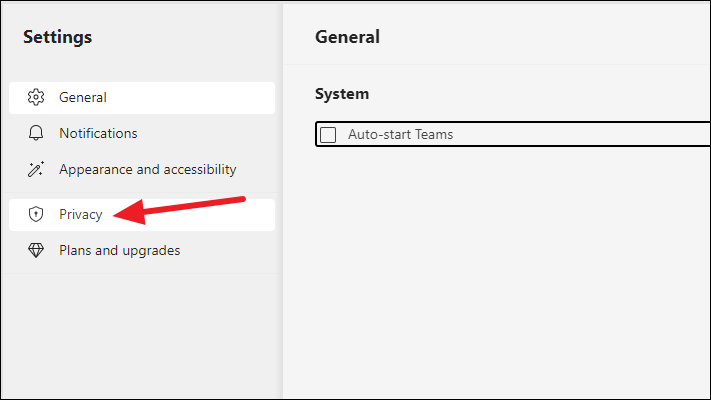Open Plans and upgrades text label
The height and width of the screenshot is (400, 711).
point(119,251)
